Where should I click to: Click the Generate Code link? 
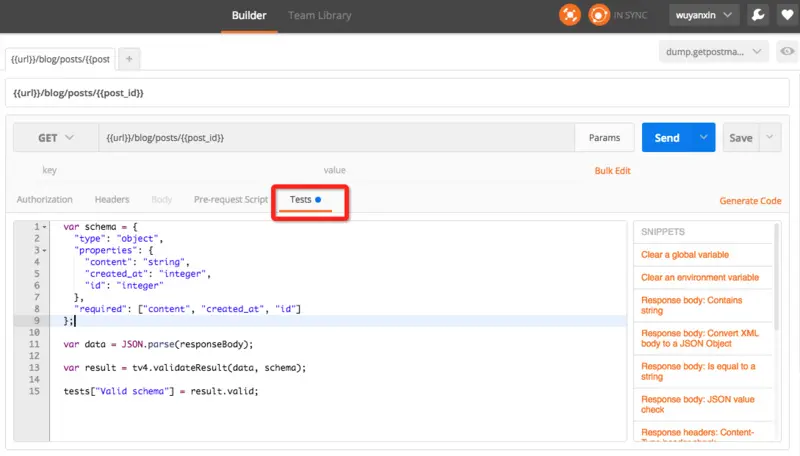tap(750, 201)
